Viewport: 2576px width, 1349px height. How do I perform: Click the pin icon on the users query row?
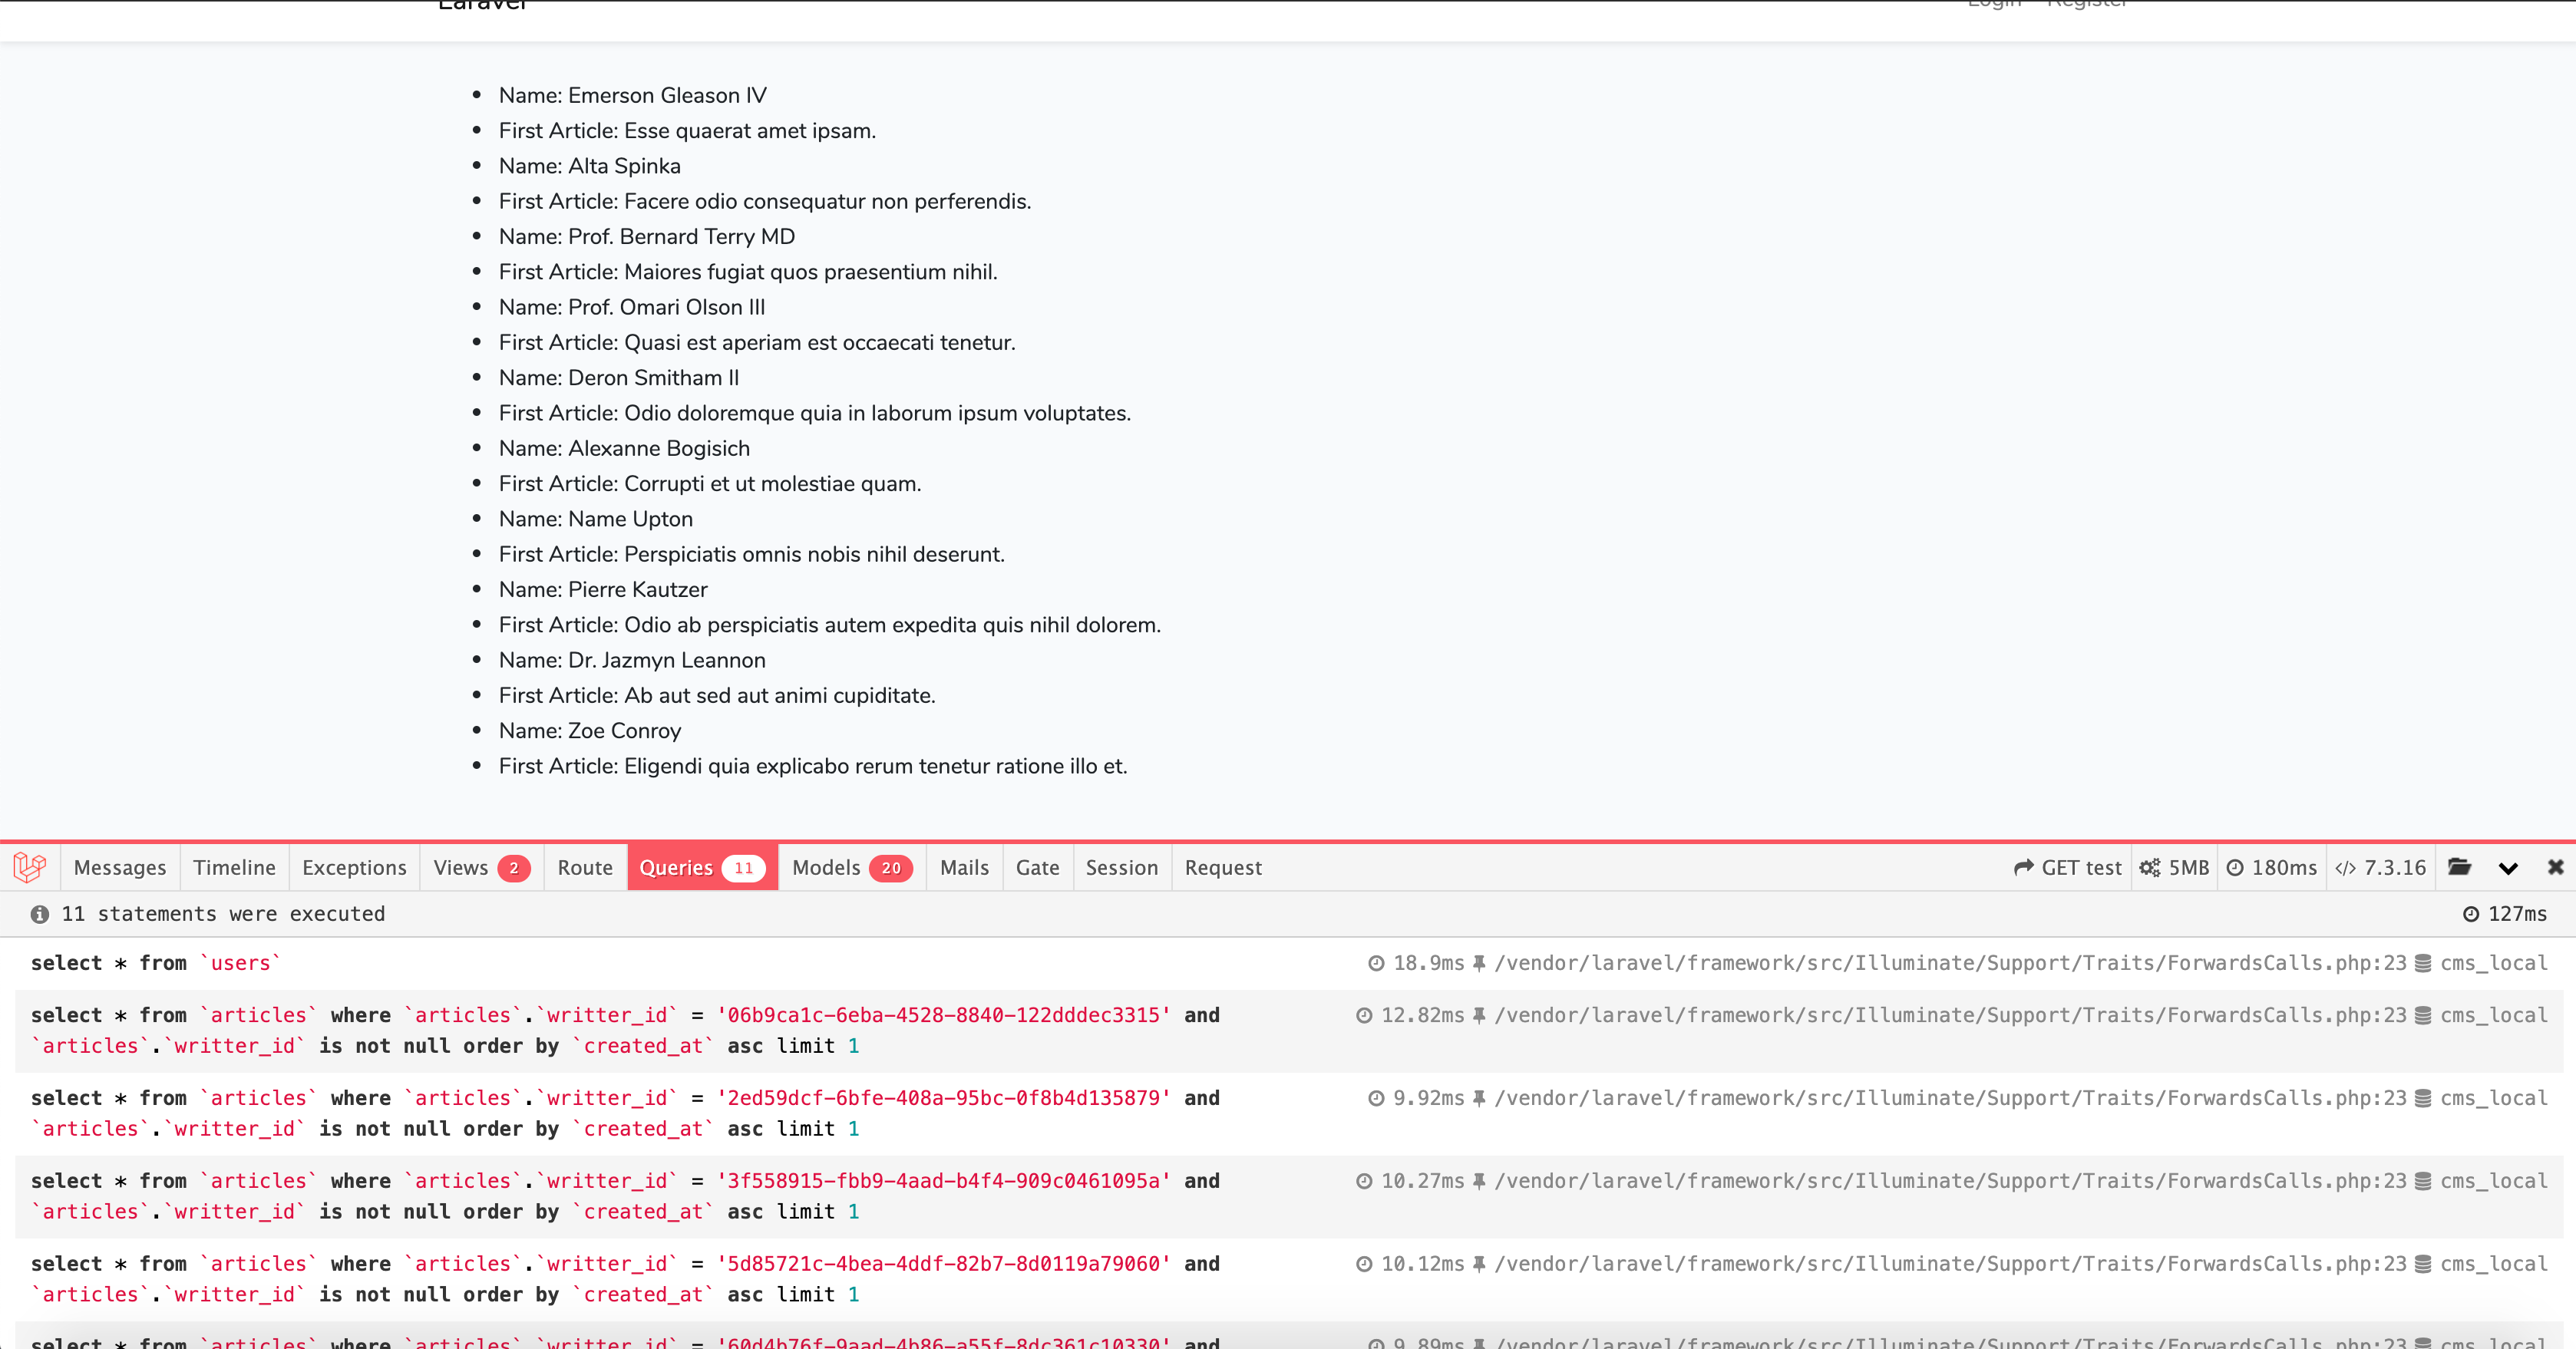pos(1479,963)
